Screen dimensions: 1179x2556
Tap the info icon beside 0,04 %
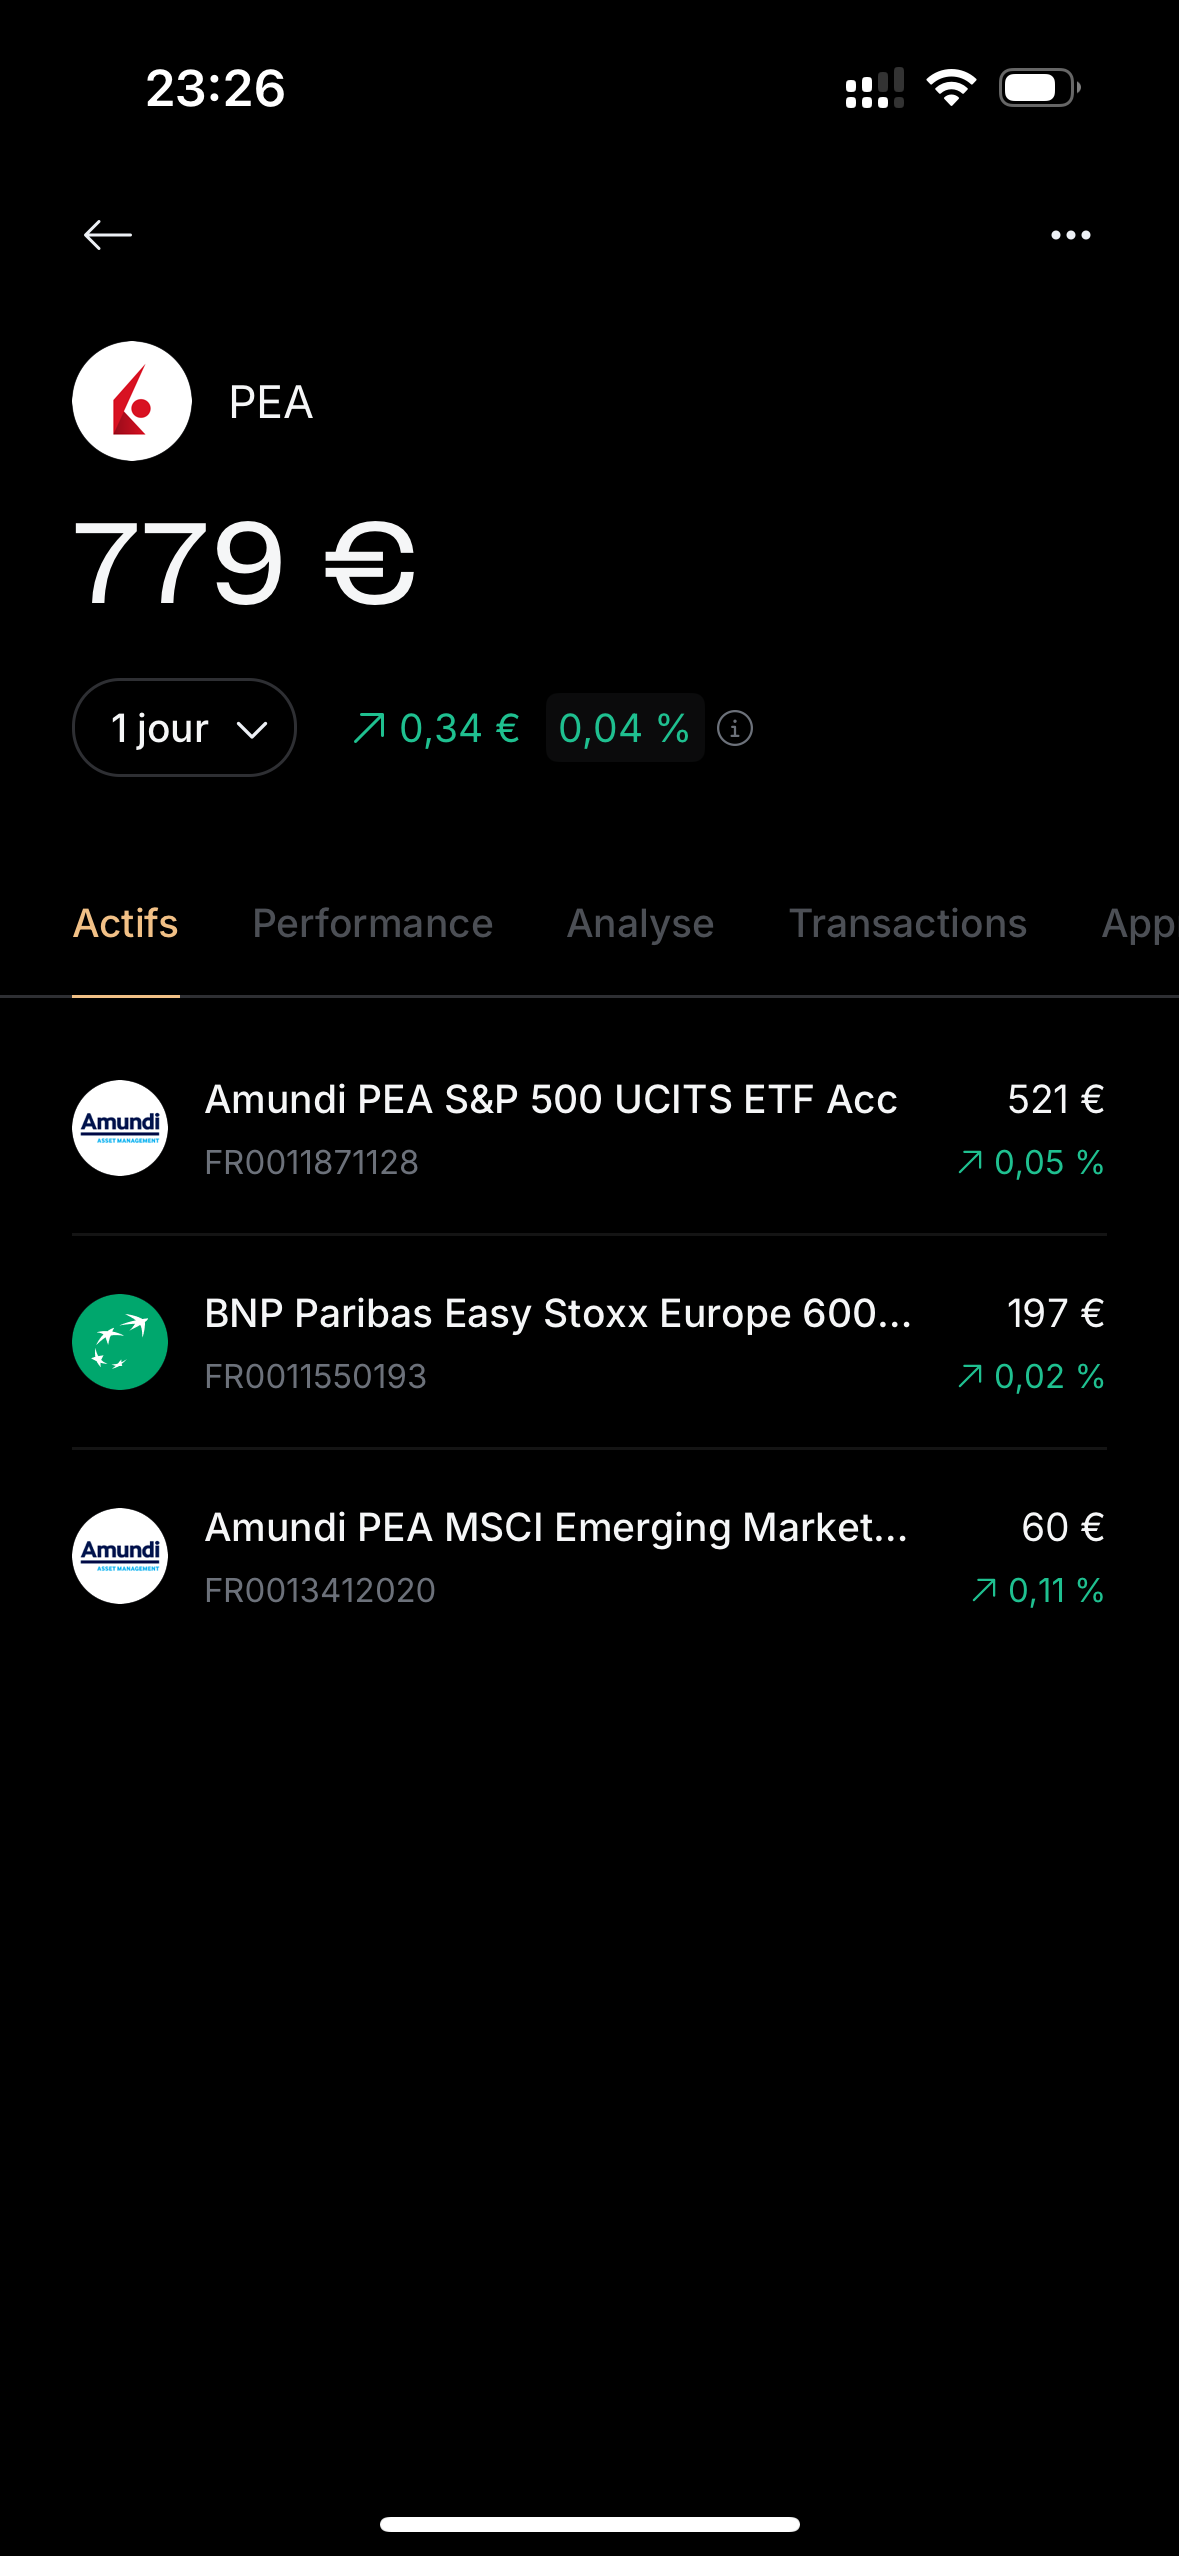tap(735, 728)
